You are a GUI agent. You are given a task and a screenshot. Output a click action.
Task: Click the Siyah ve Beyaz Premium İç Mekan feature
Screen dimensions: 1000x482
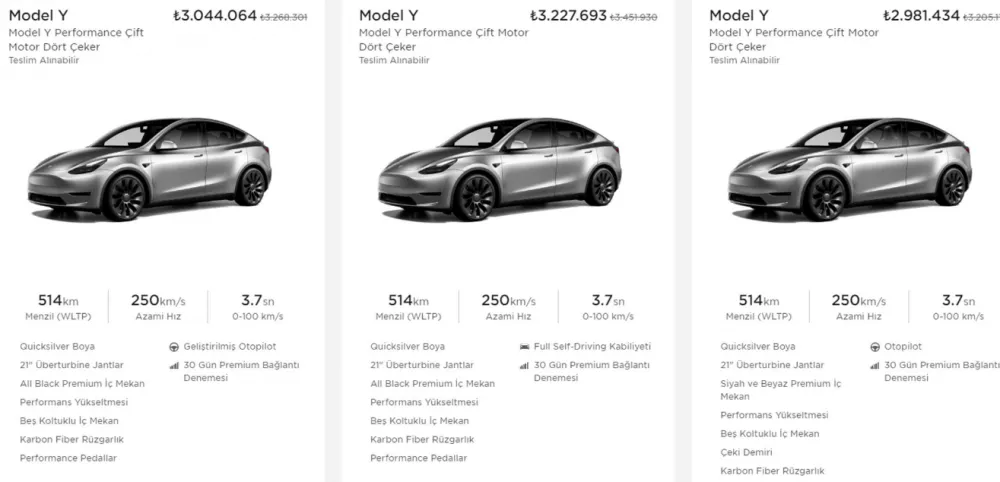[781, 384]
